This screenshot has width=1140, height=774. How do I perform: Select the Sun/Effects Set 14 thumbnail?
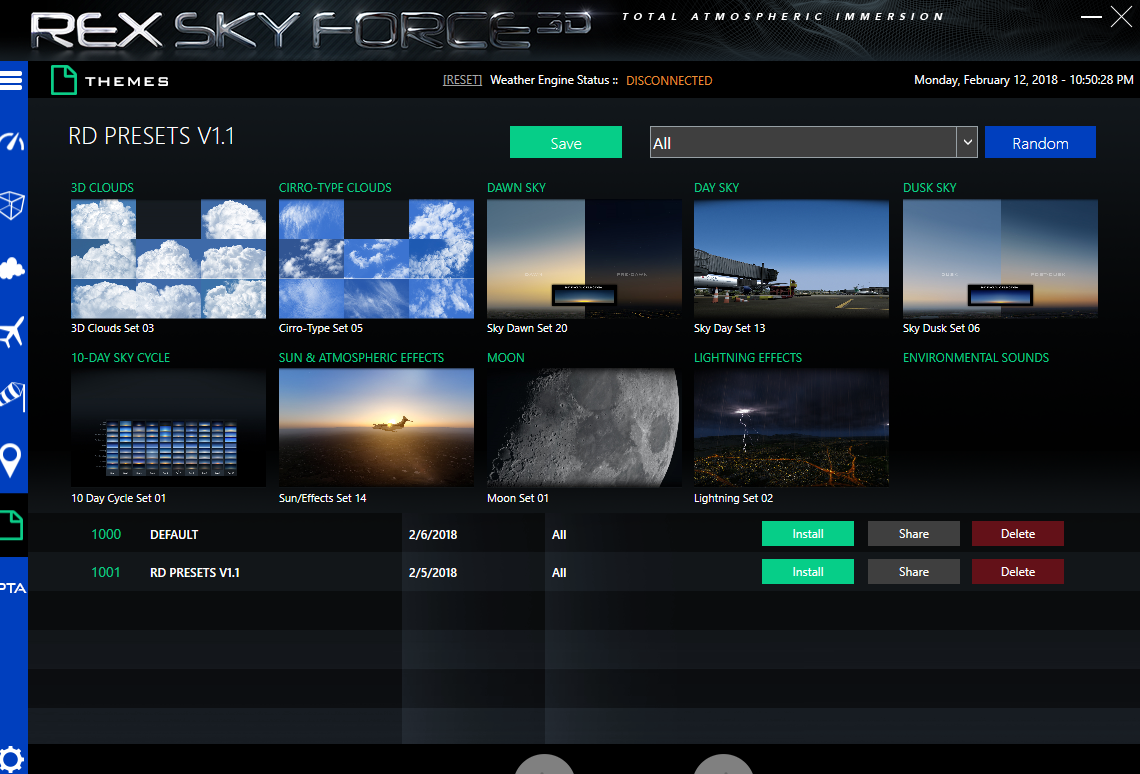coord(376,428)
